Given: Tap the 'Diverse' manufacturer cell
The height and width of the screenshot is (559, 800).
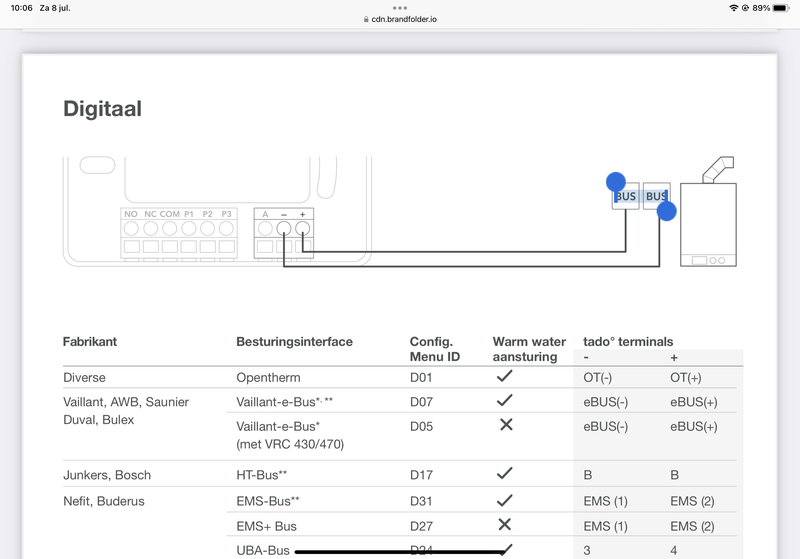Looking at the screenshot, I should coord(84,378).
